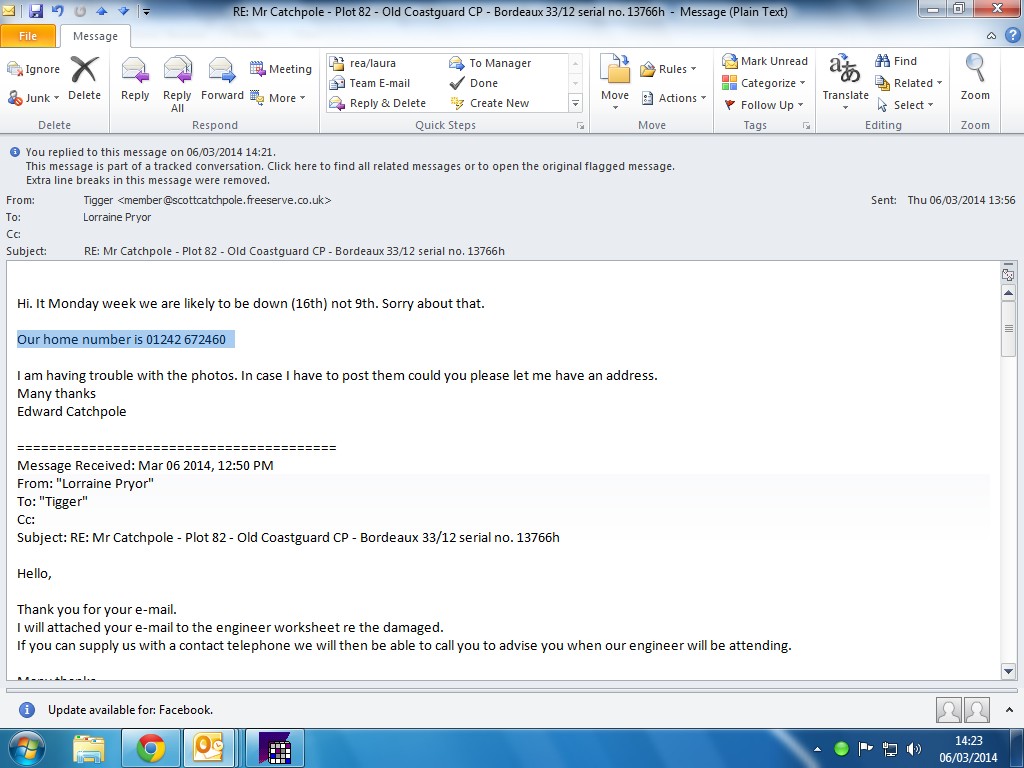The image size is (1024, 768).
Task: Reply with a Meeting request
Action: 281,69
